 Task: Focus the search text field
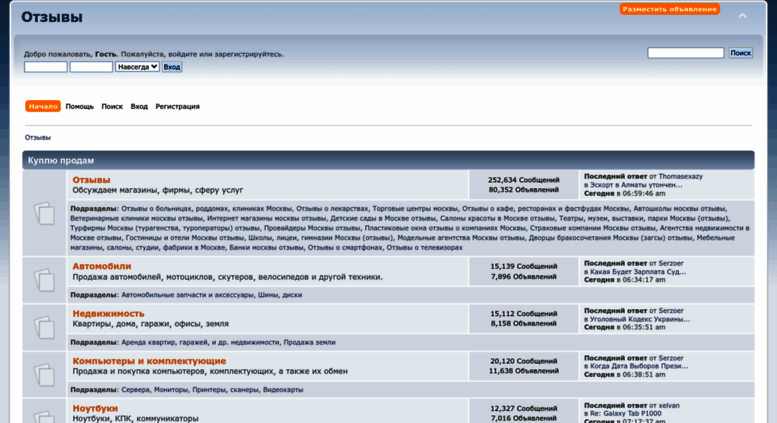[x=686, y=53]
